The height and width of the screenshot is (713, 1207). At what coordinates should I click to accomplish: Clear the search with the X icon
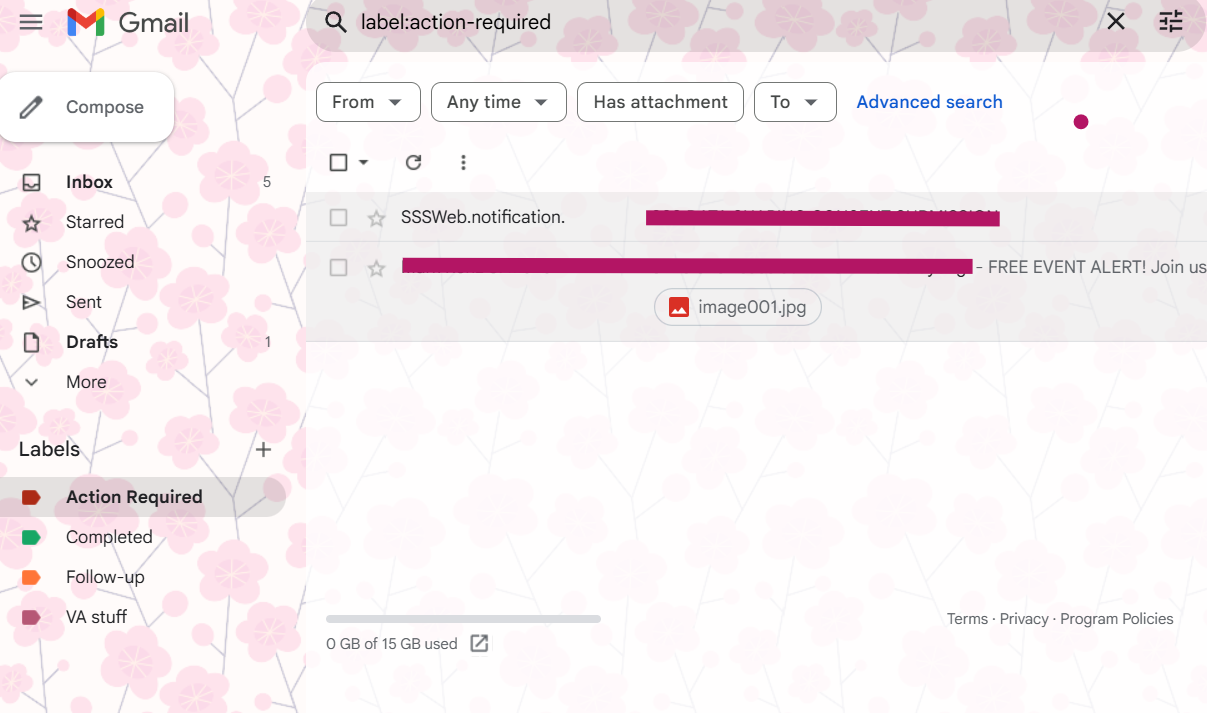[x=1116, y=22]
